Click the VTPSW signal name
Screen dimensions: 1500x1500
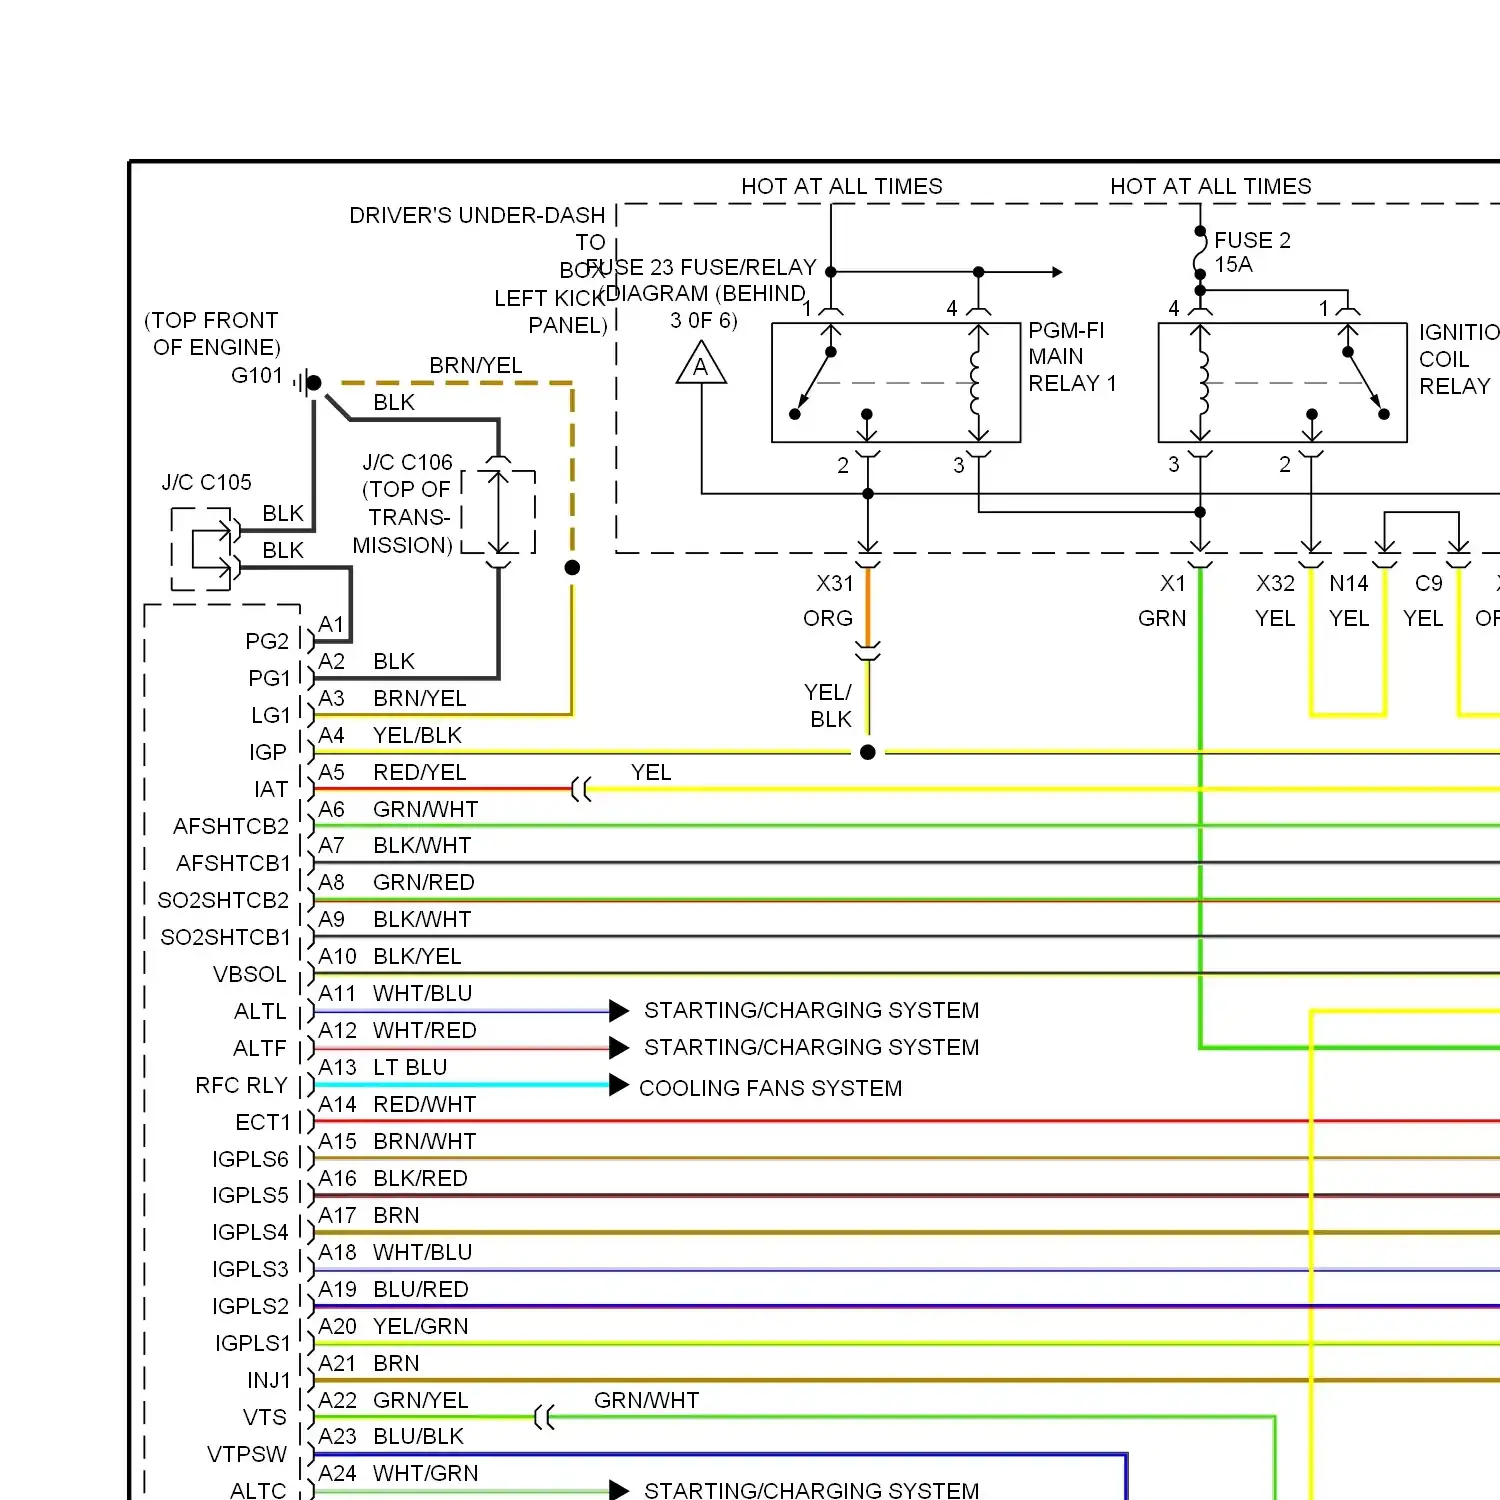pyautogui.click(x=247, y=1454)
